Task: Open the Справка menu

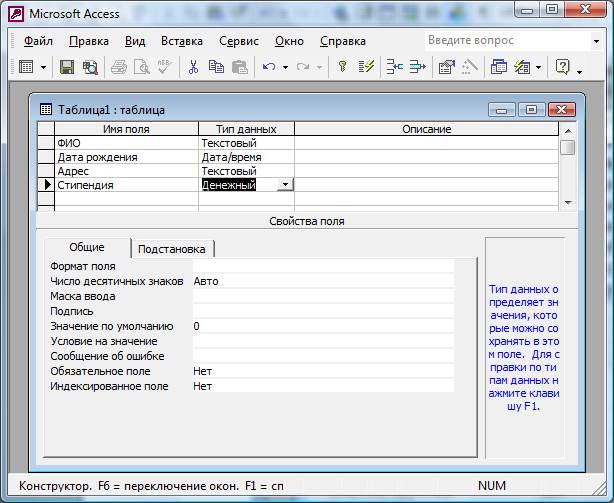Action: [343, 41]
